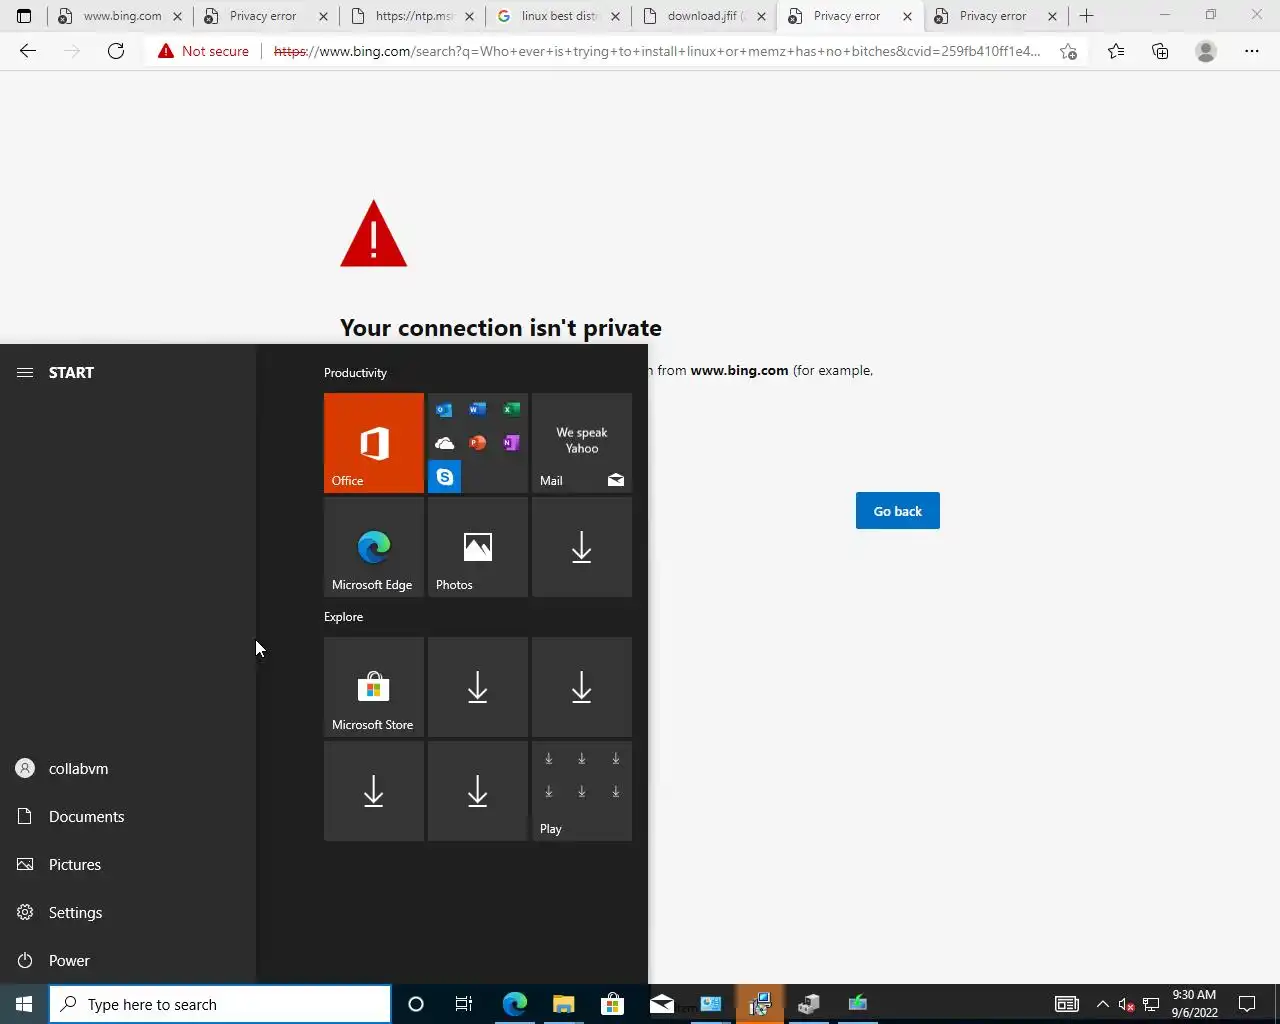Go back to previous page in Edge
The height and width of the screenshot is (1024, 1280).
pyautogui.click(x=28, y=51)
